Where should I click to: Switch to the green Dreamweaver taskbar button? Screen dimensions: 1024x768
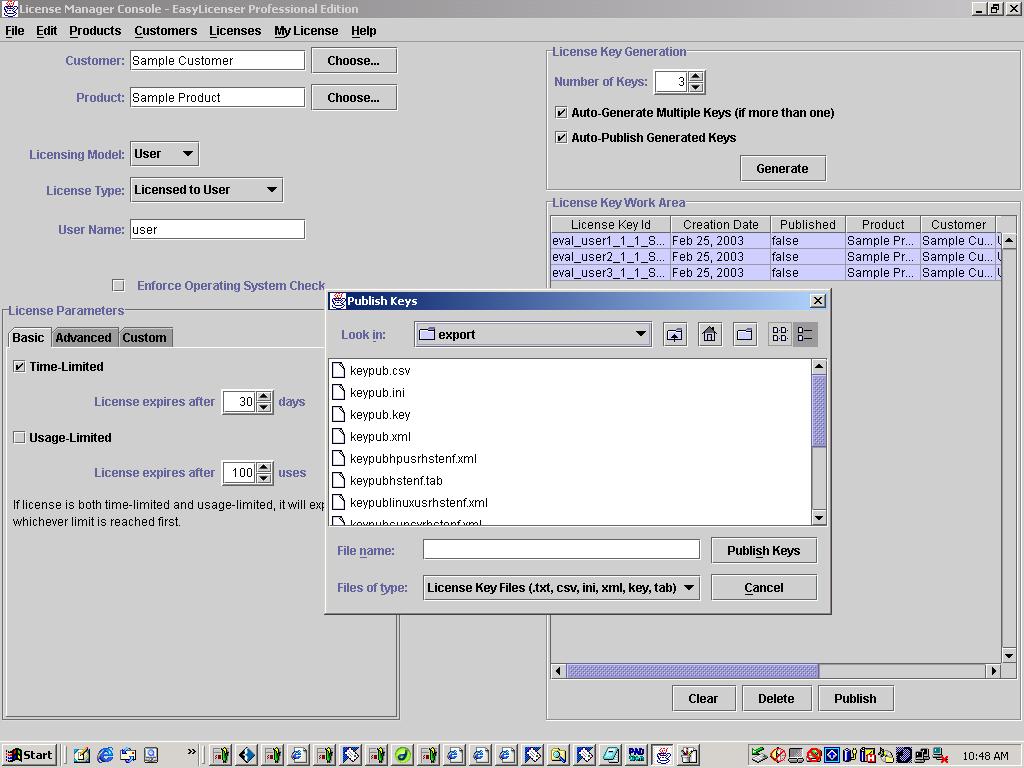402,755
